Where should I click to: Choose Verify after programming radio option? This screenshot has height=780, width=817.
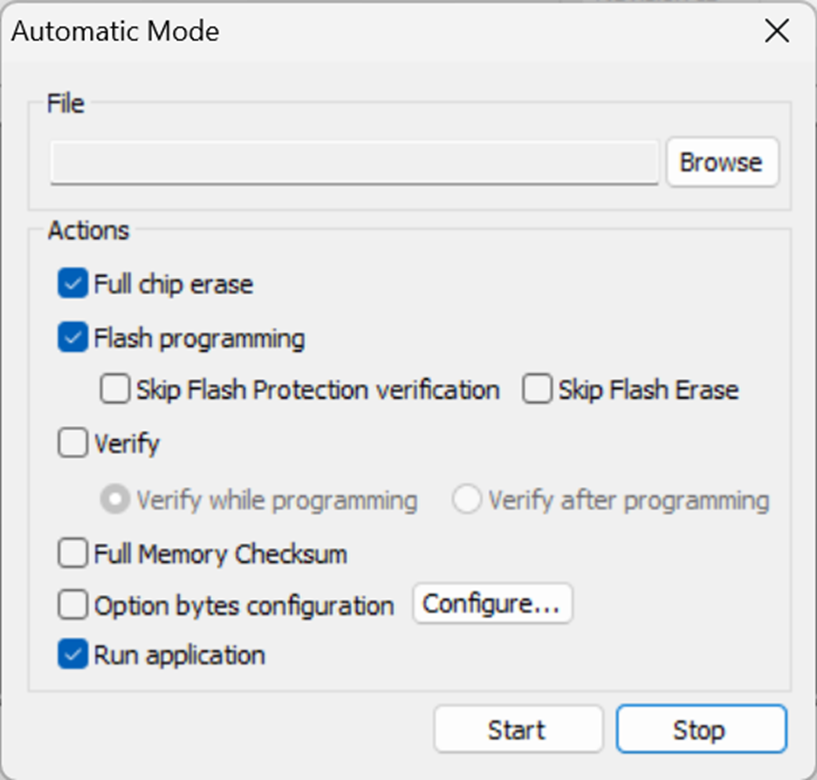tap(467, 499)
